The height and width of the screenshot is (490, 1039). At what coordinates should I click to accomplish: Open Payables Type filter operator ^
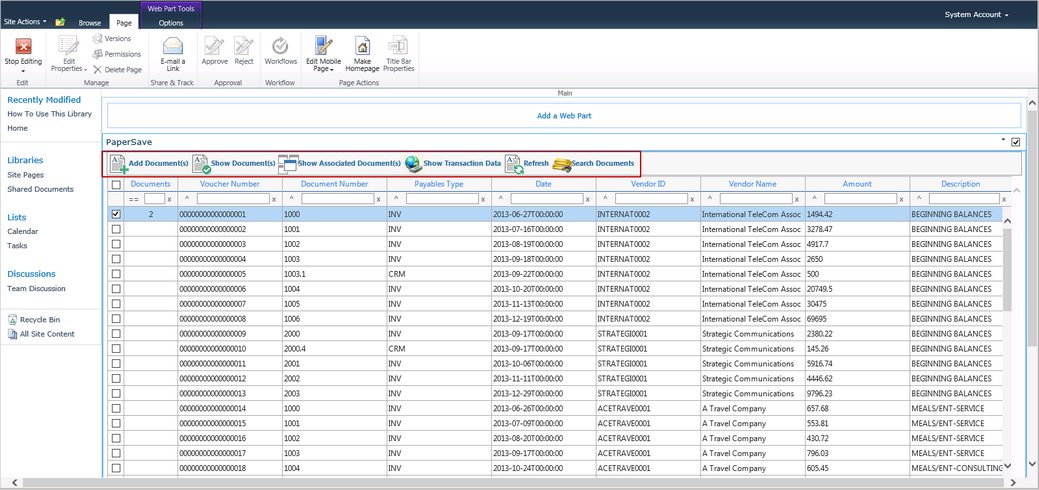point(396,198)
